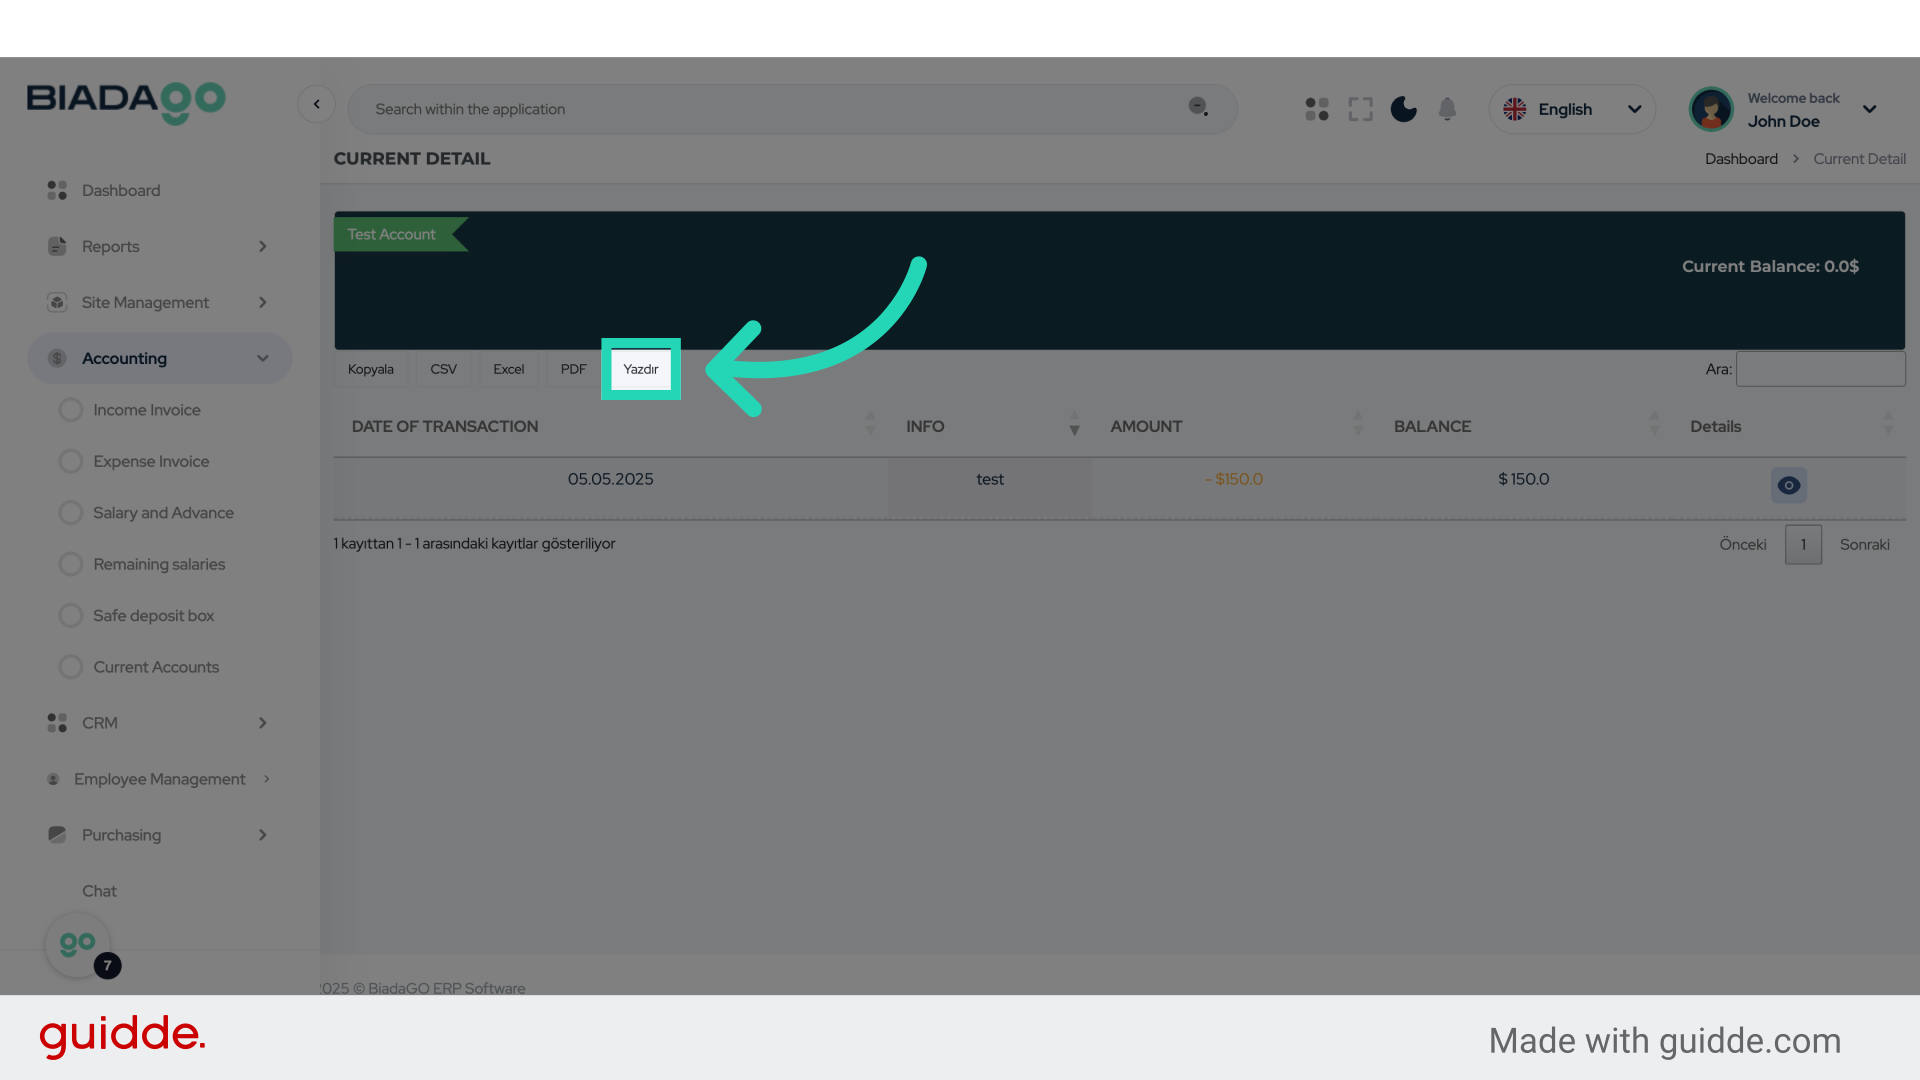
Task: Open the apps grid icon
Action: 1317,109
